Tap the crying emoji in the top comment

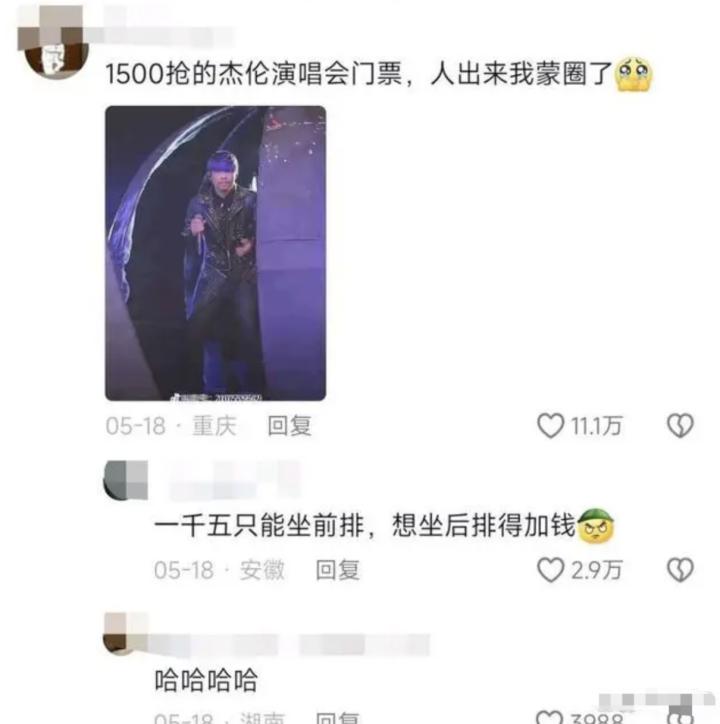633,74
